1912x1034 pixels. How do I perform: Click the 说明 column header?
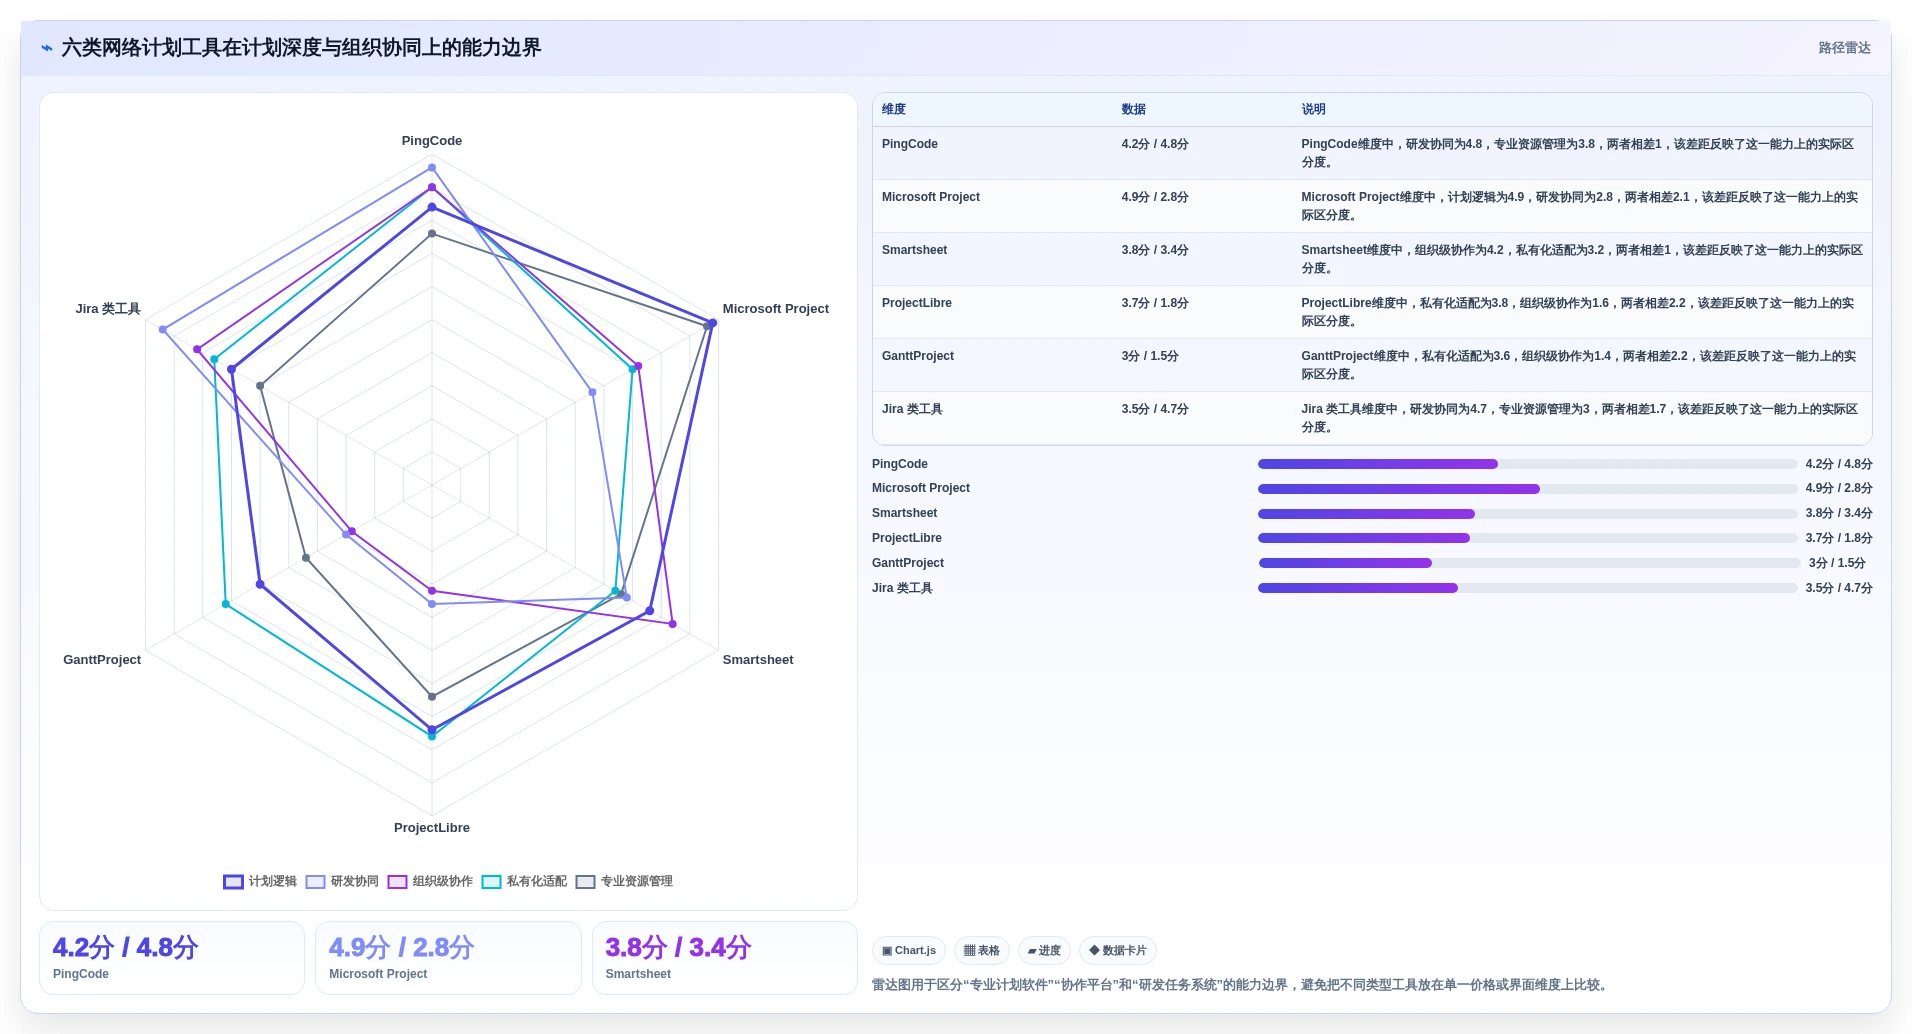coord(1313,110)
